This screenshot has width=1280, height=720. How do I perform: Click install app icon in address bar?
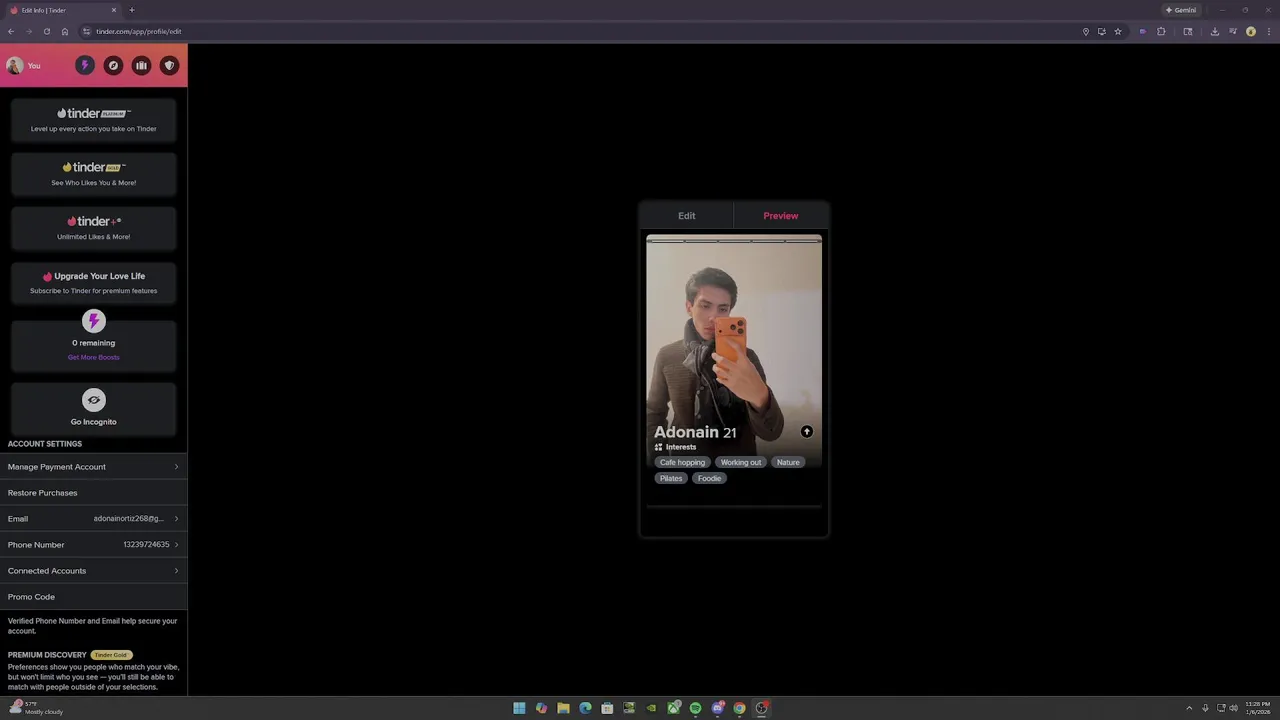(1101, 31)
